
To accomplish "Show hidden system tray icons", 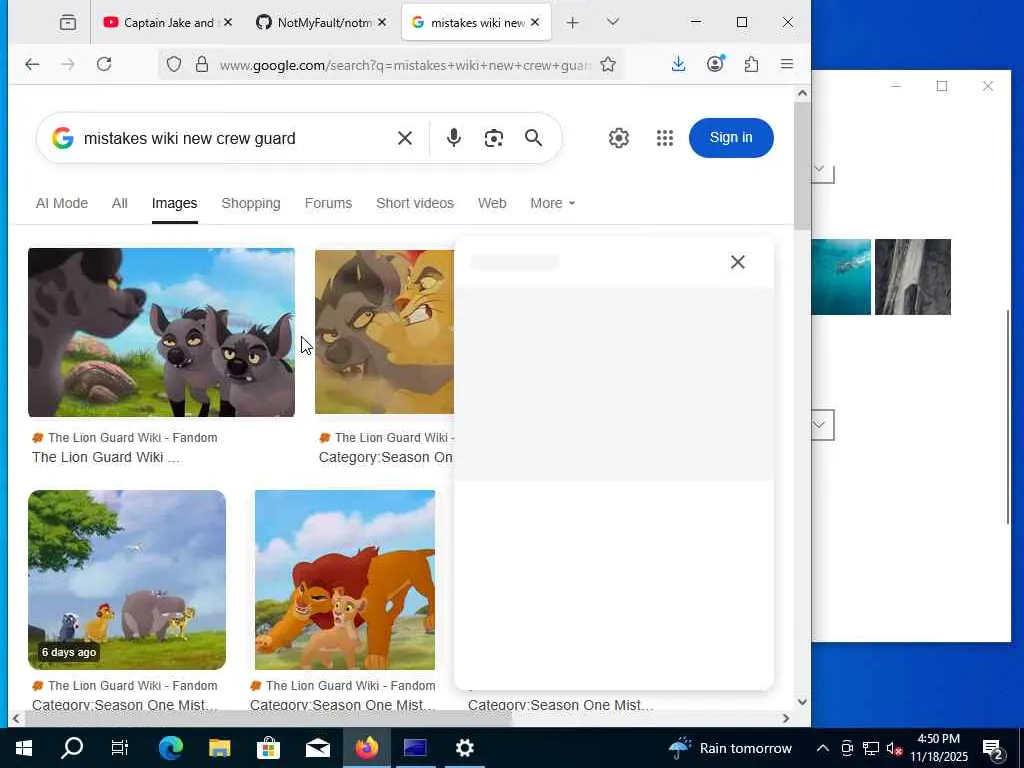I will tap(823, 748).
